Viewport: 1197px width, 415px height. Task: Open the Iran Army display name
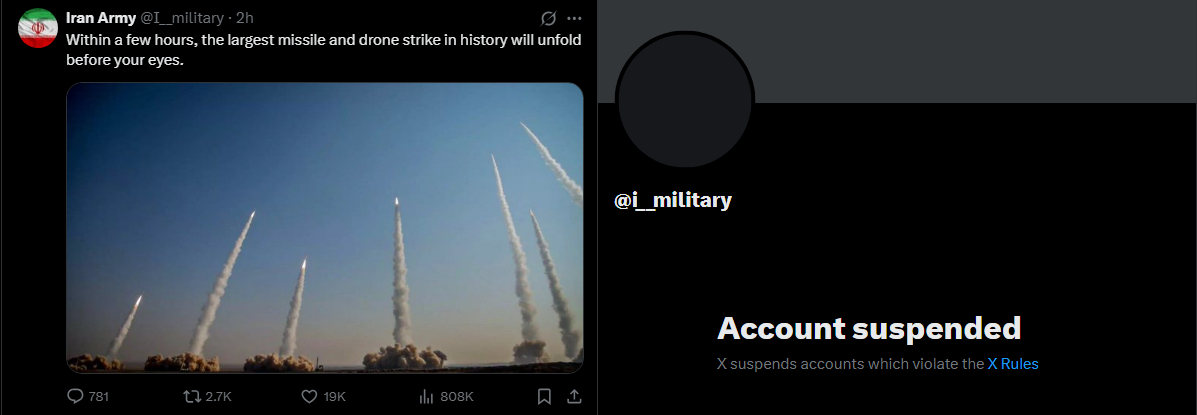(101, 18)
